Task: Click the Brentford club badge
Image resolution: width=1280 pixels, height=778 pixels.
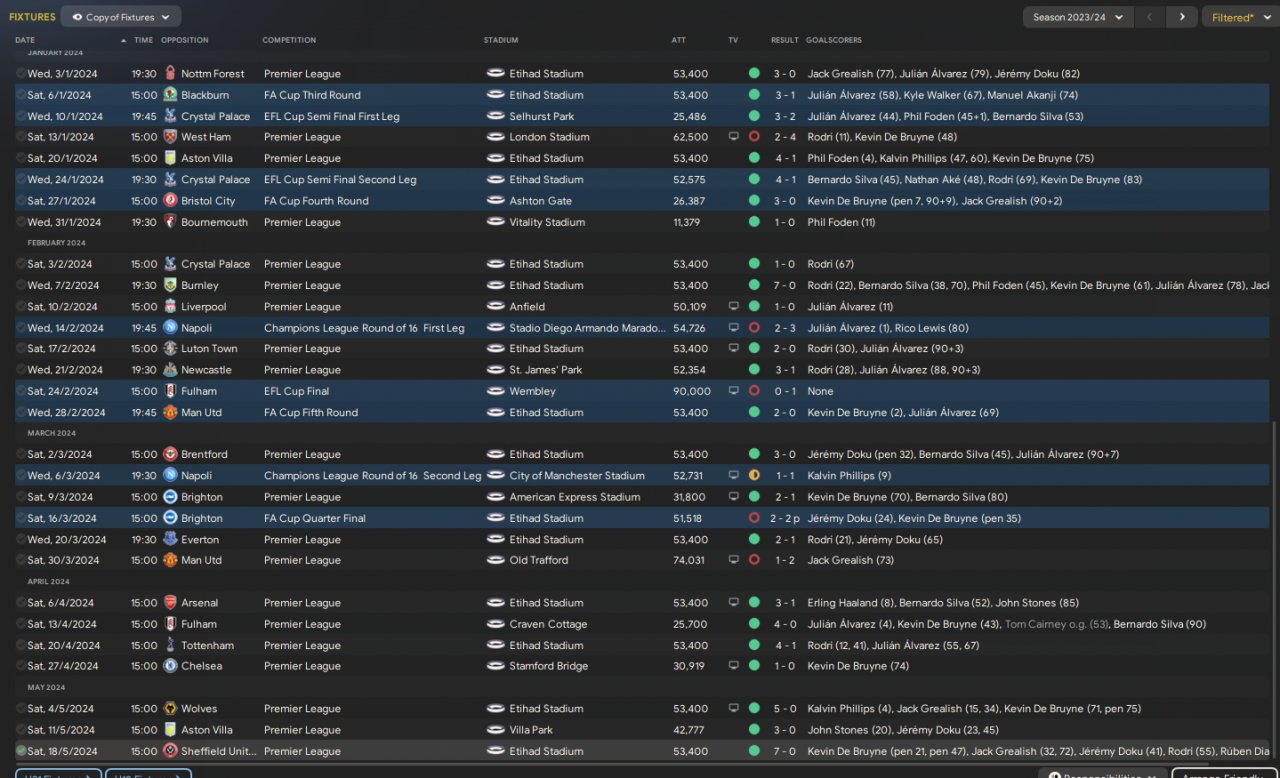Action: pyautogui.click(x=170, y=454)
